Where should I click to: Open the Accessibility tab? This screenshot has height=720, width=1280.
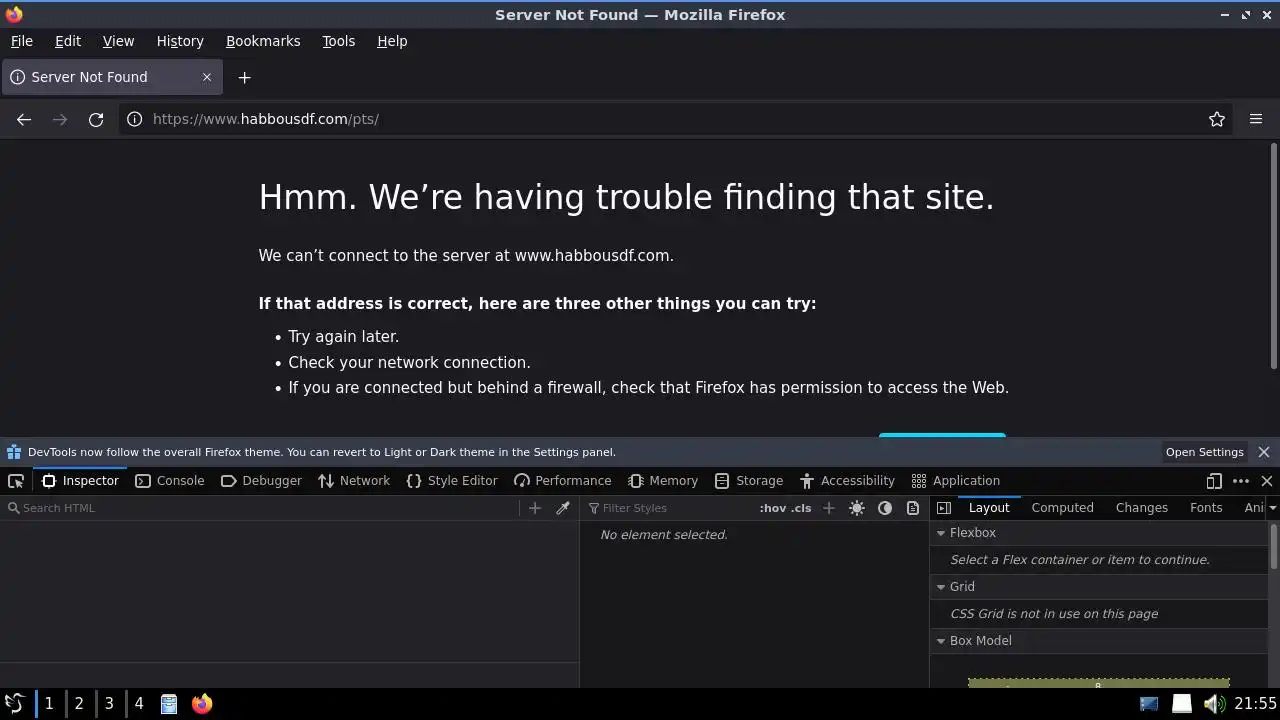[847, 481]
